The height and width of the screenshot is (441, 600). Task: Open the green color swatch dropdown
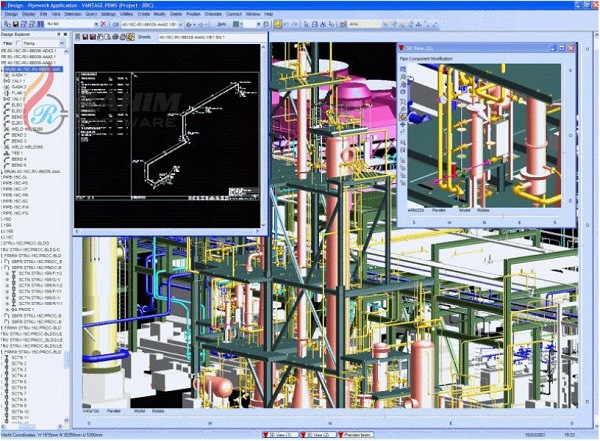coord(239,24)
